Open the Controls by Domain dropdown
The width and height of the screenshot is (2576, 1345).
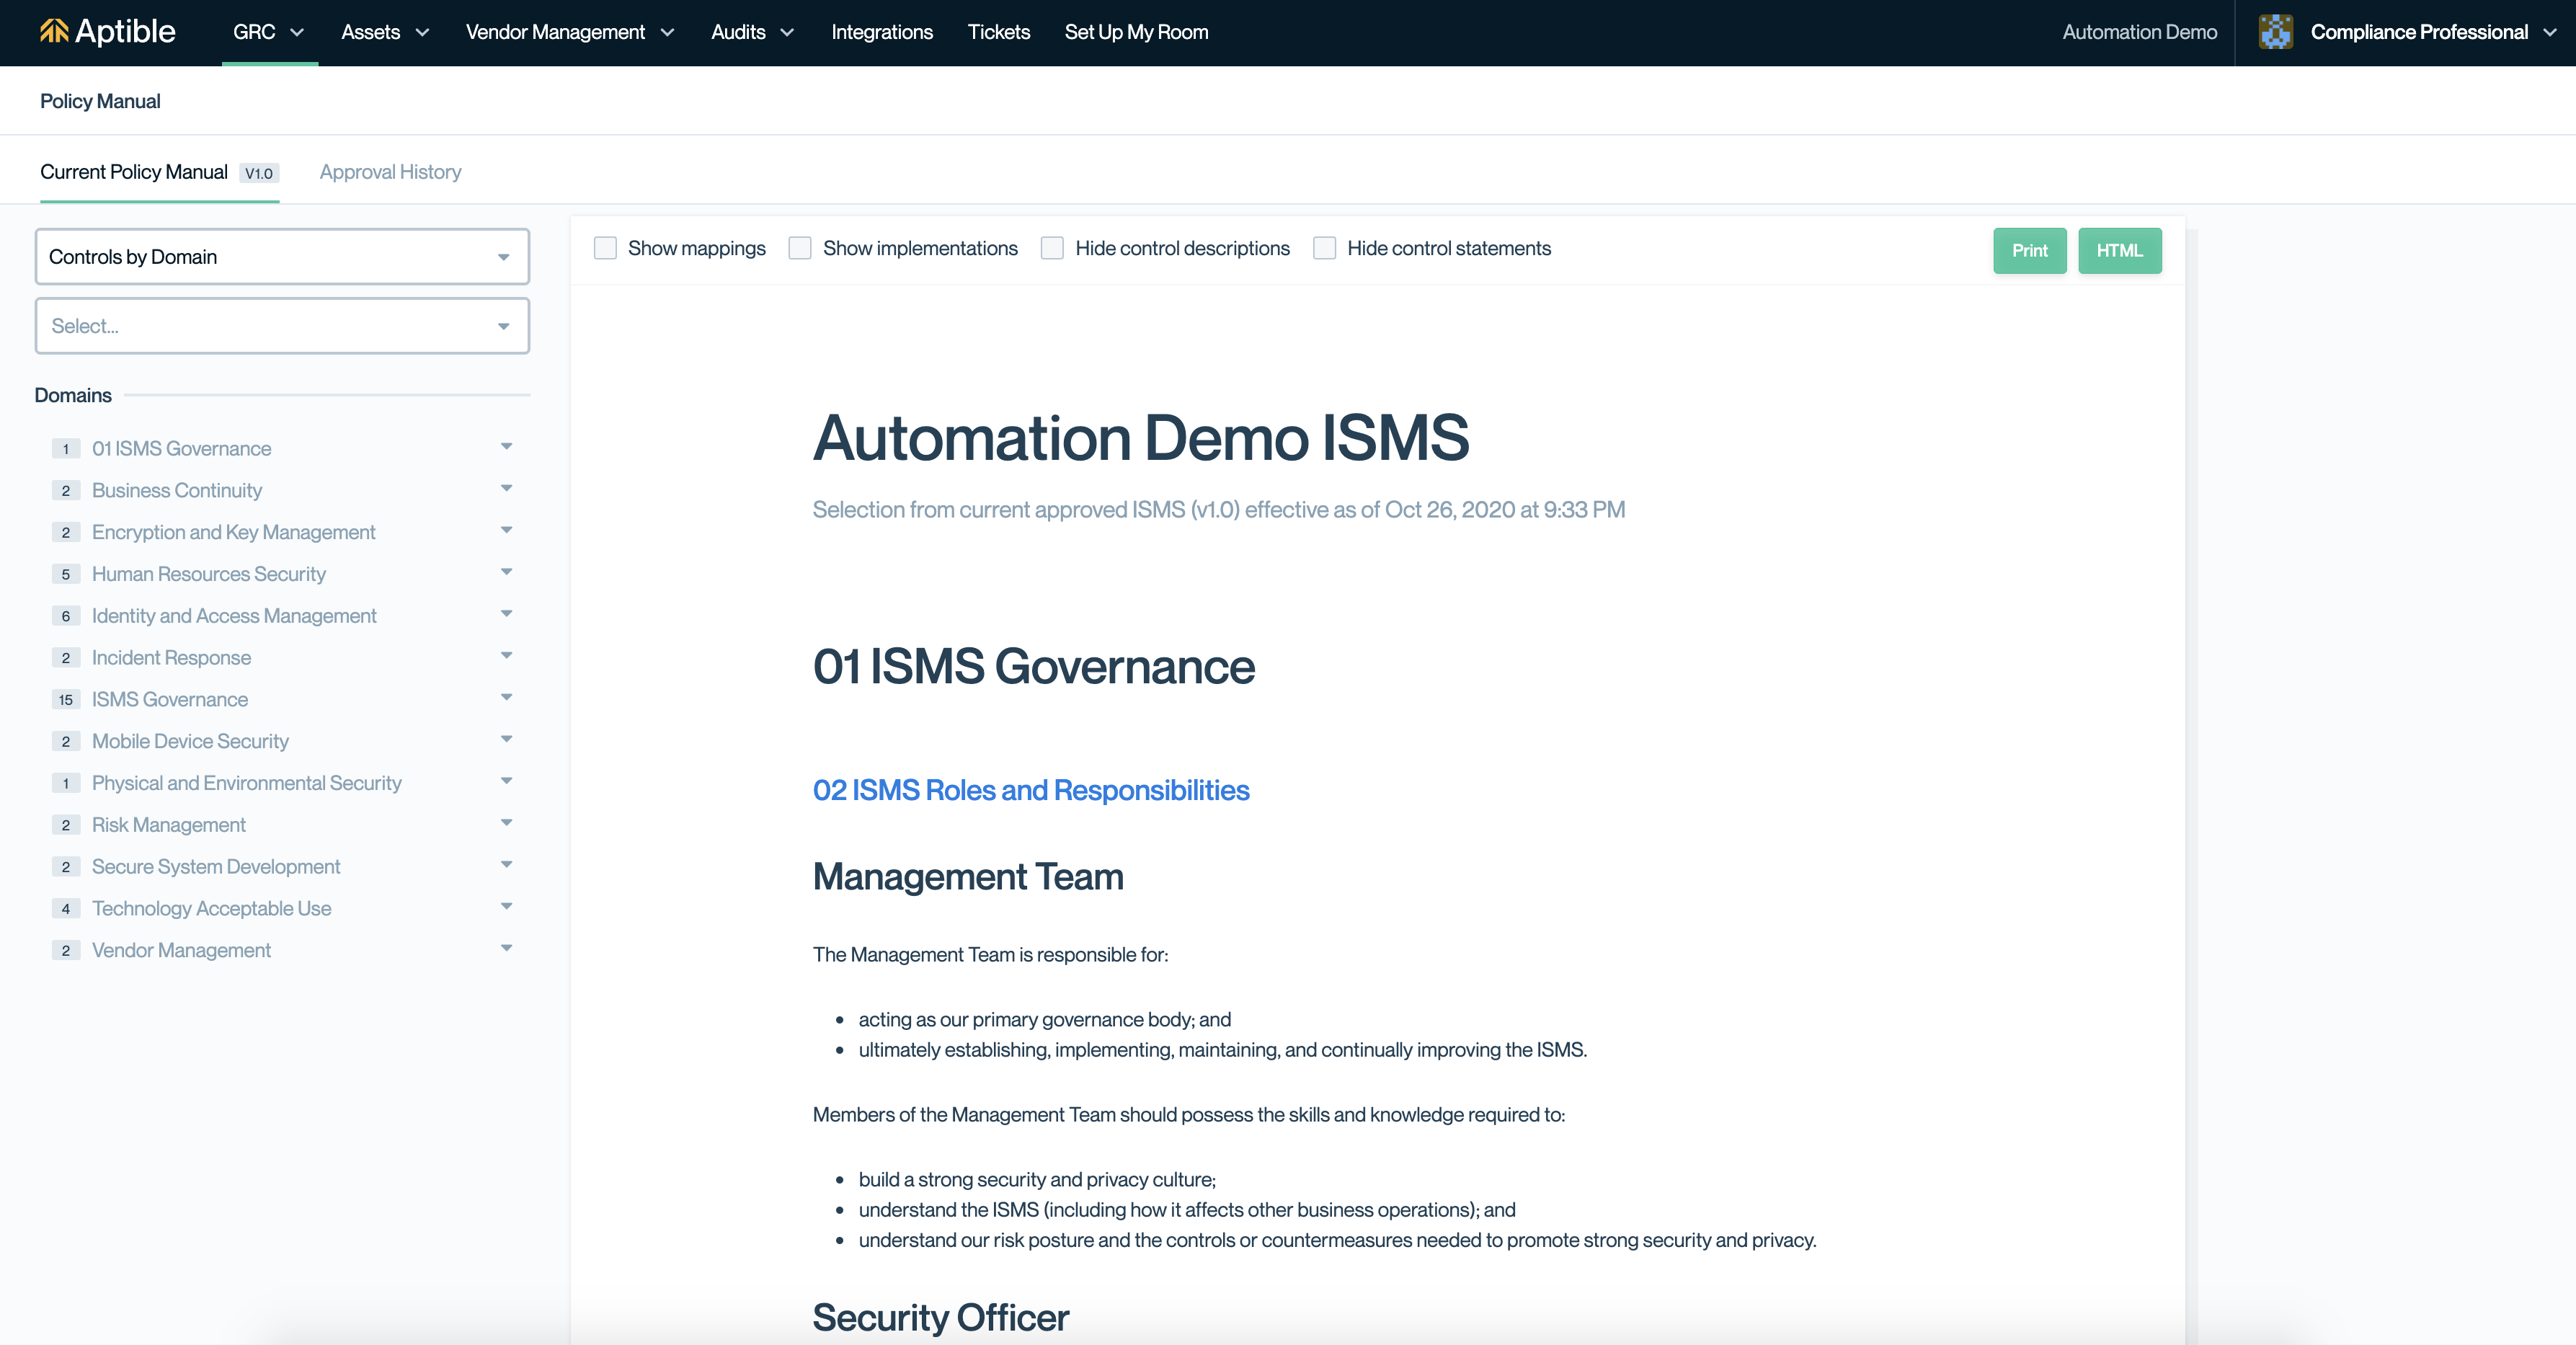282,257
